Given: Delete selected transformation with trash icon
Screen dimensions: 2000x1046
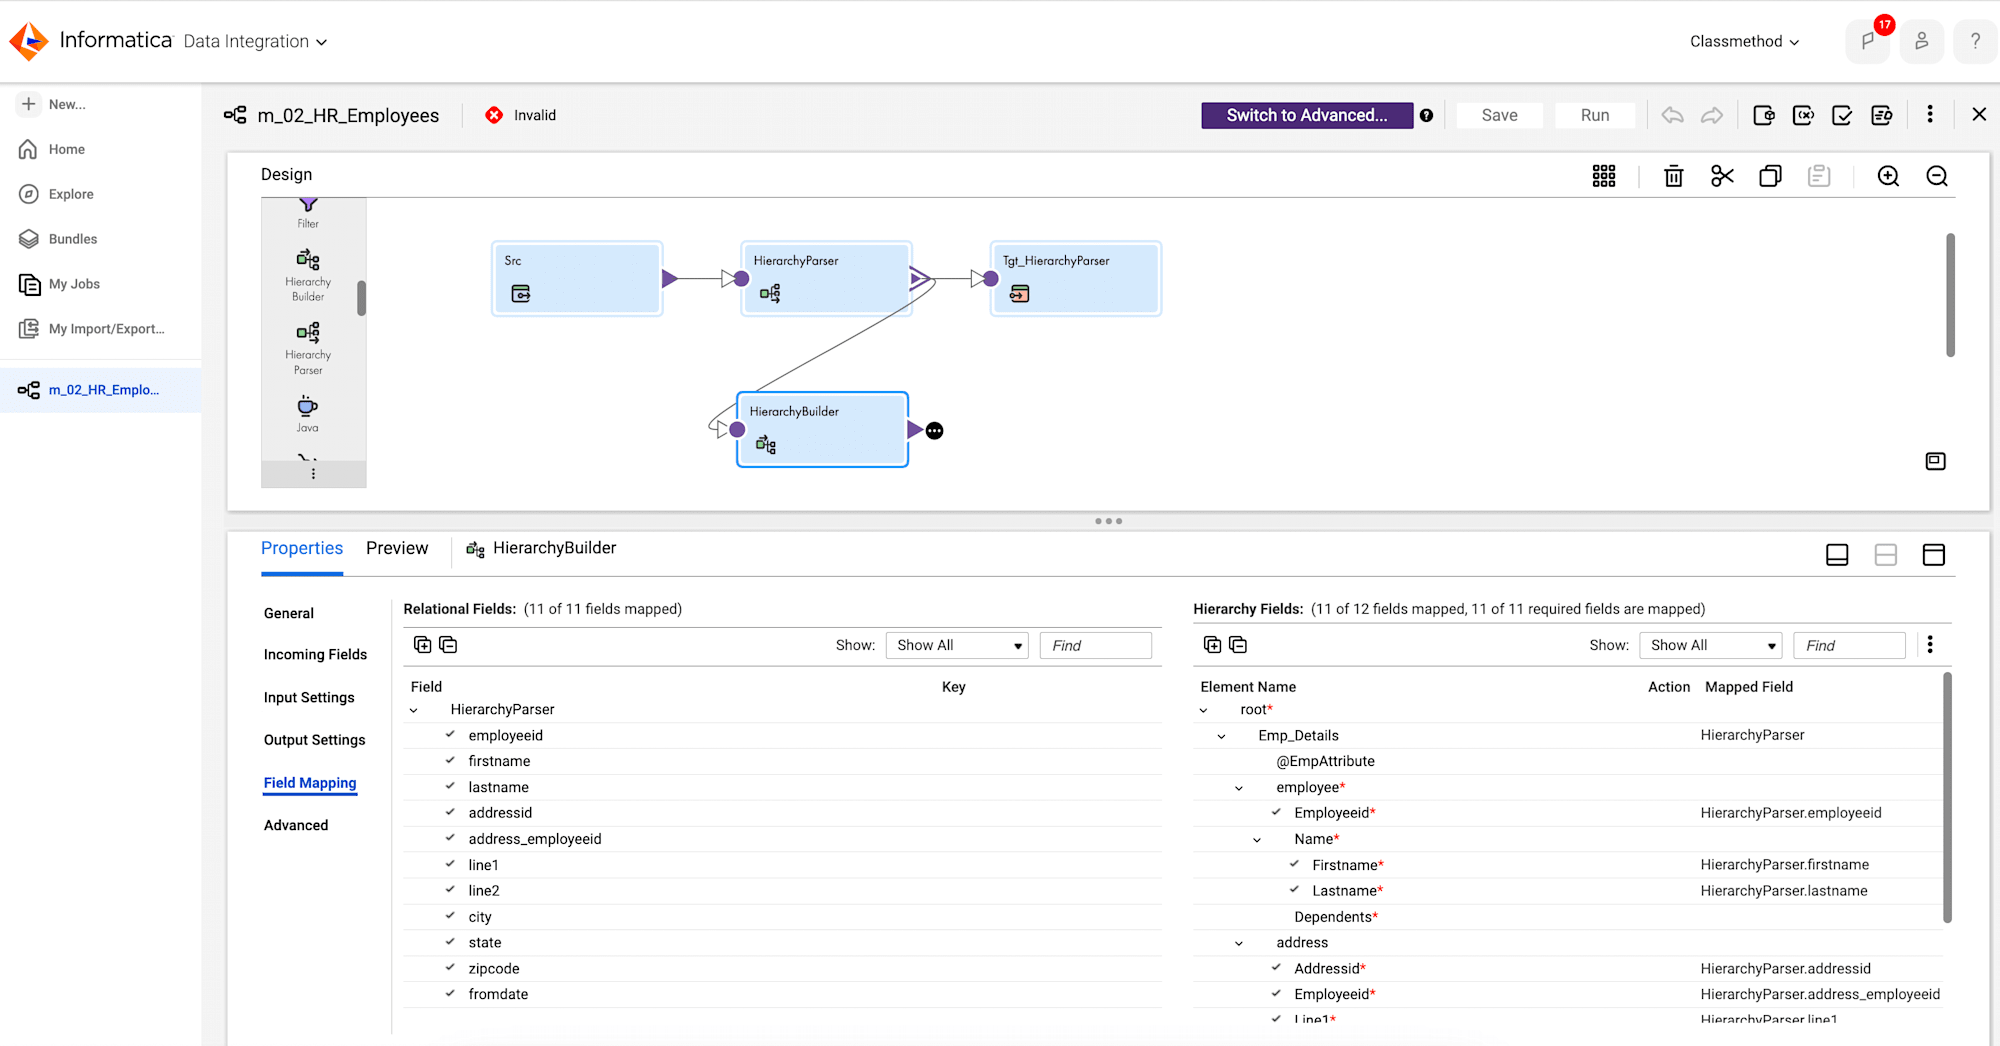Looking at the screenshot, I should click(1673, 176).
